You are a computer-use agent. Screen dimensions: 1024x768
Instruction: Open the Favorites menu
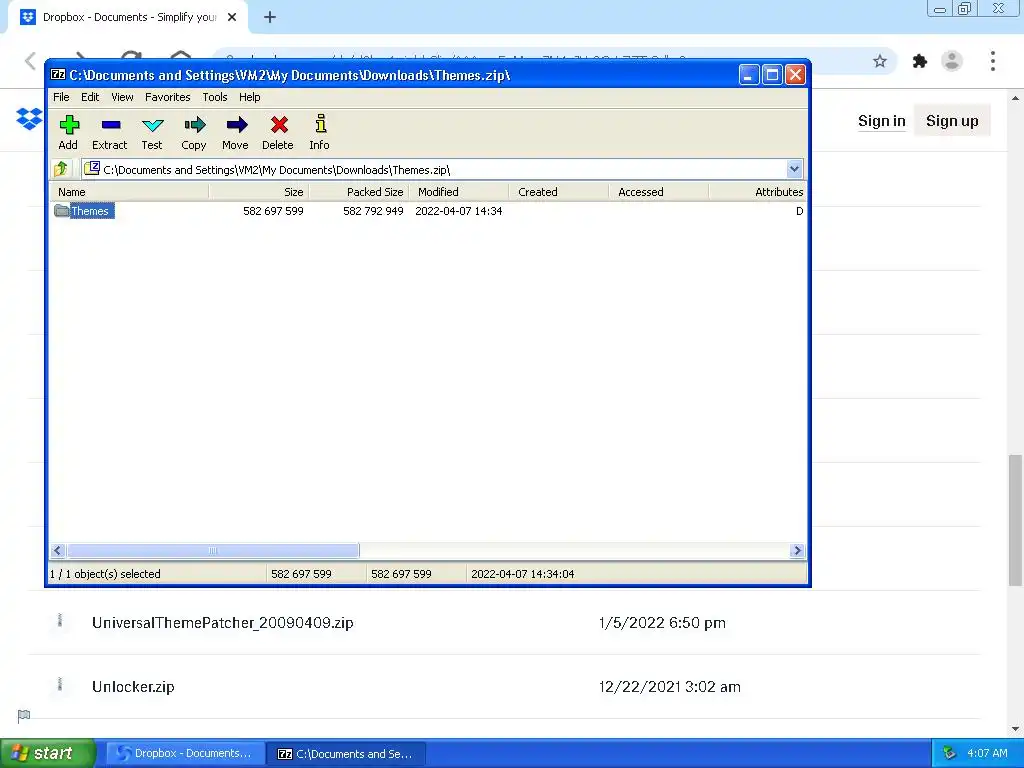[168, 97]
